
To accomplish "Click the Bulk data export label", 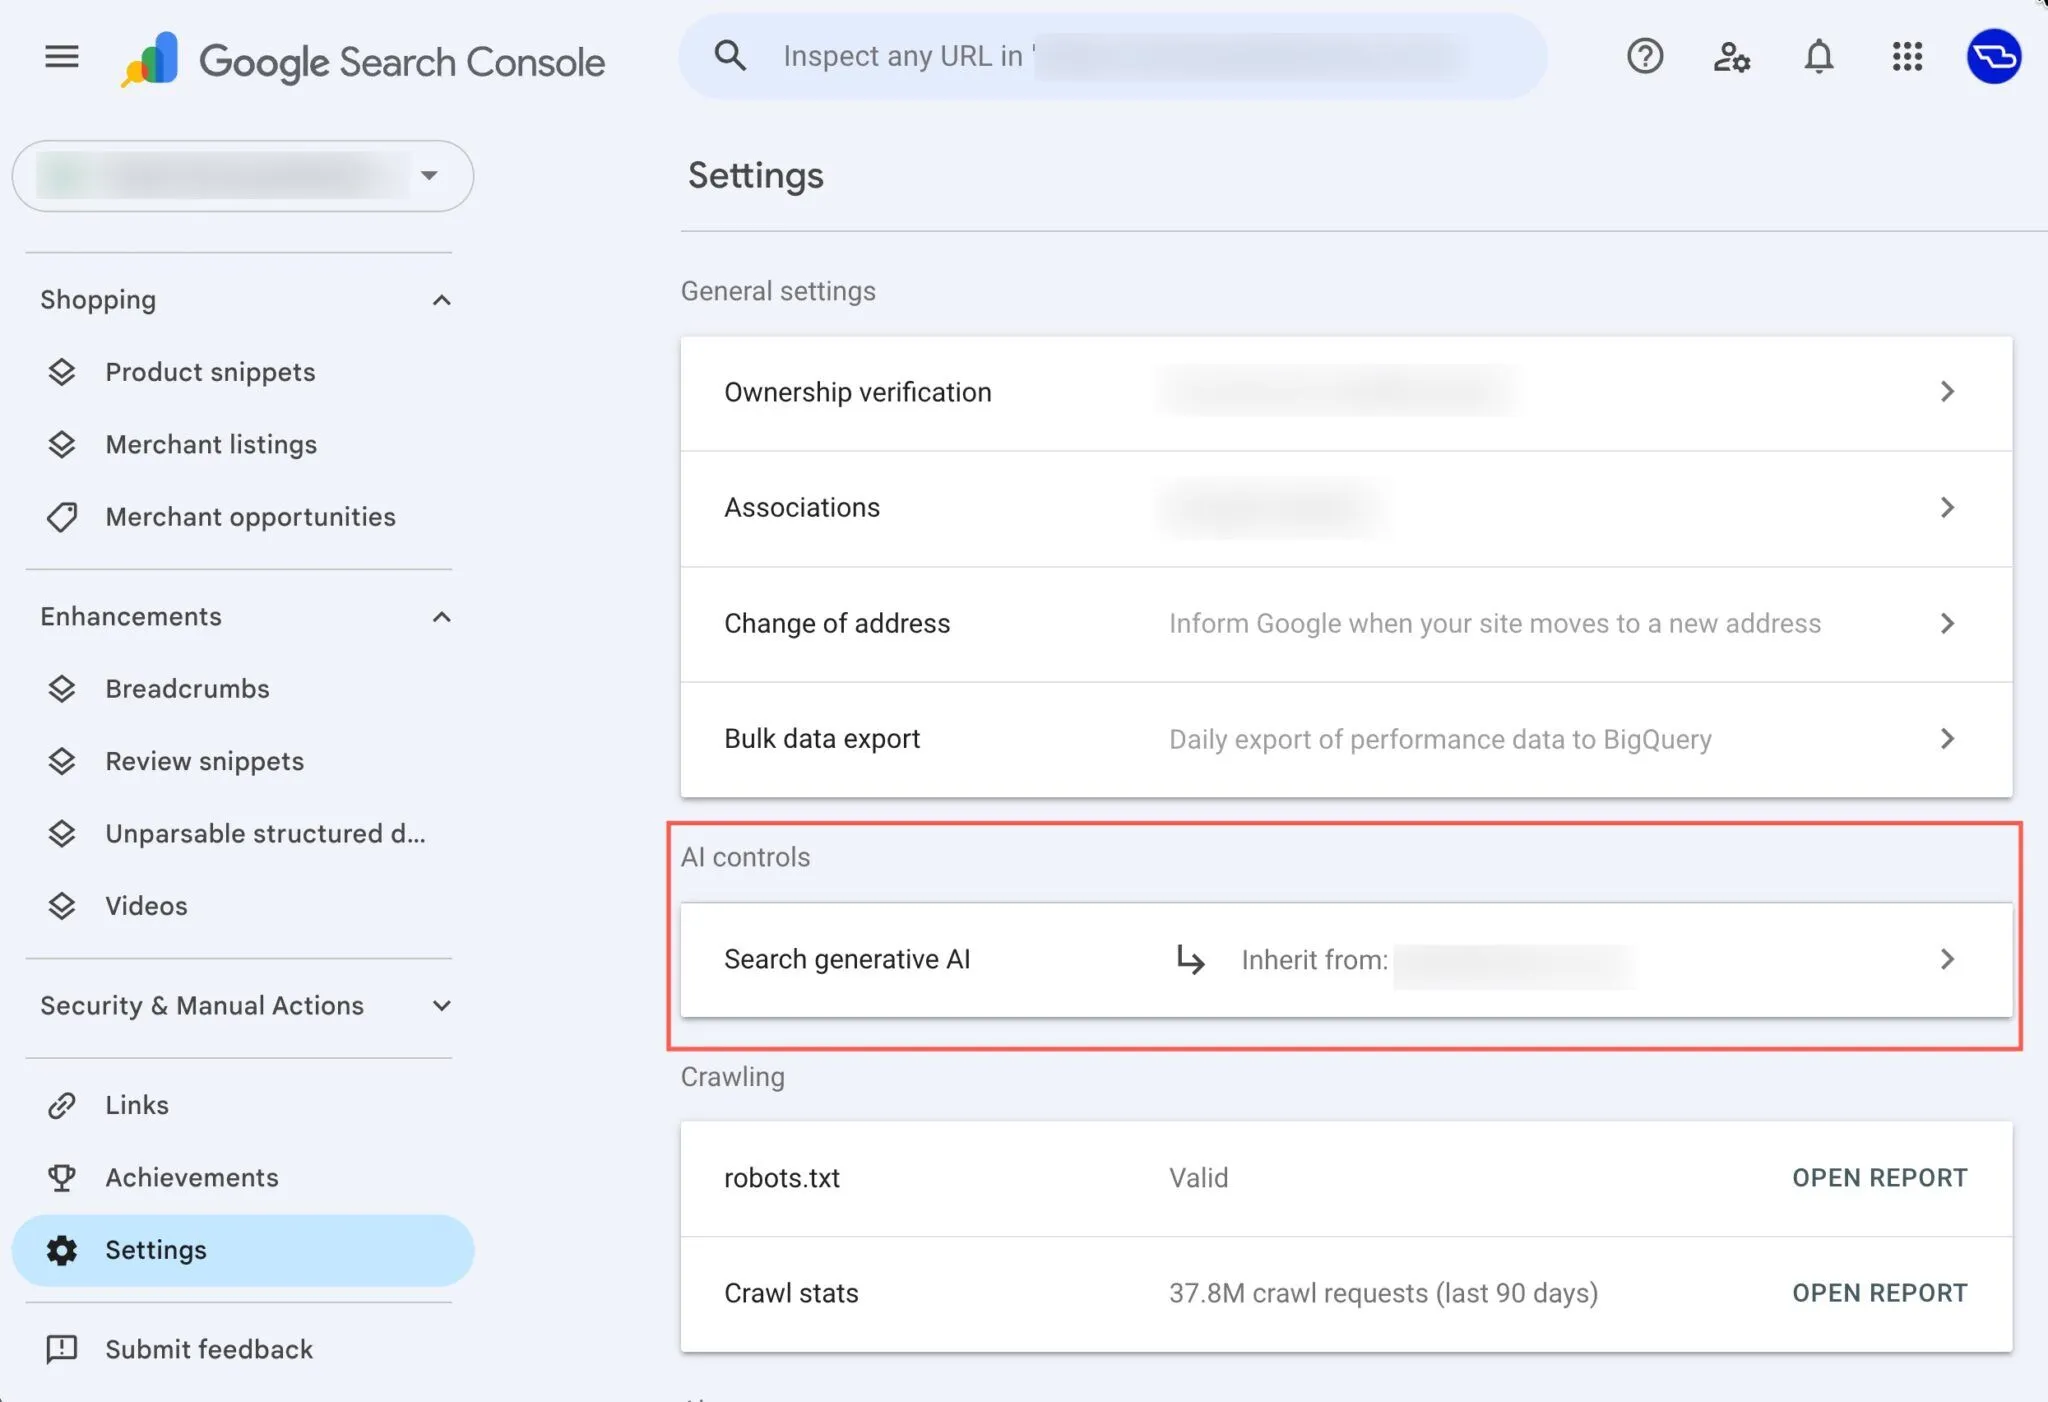I will pos(822,739).
